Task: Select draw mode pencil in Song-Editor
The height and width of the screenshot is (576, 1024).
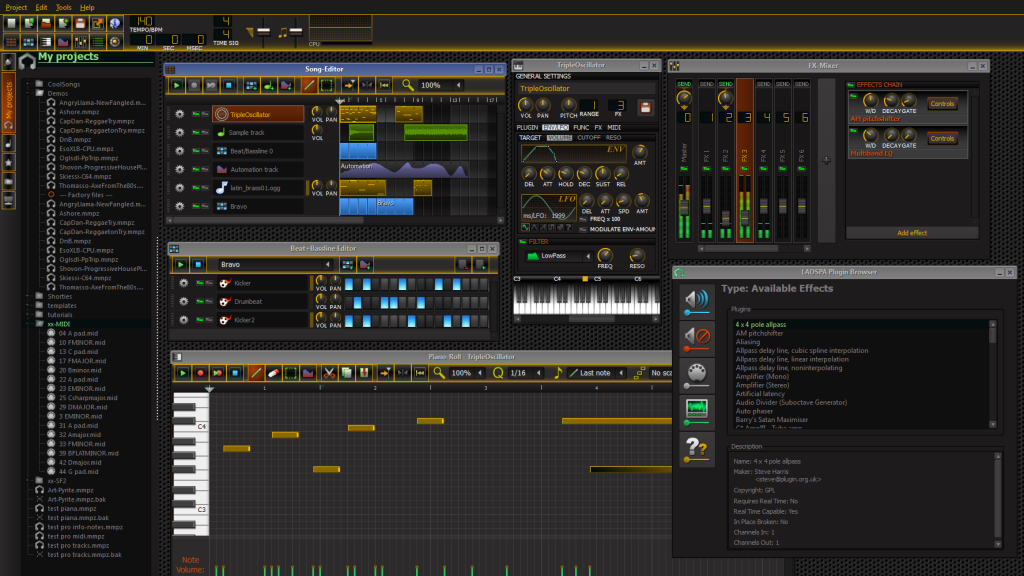Action: coord(309,85)
